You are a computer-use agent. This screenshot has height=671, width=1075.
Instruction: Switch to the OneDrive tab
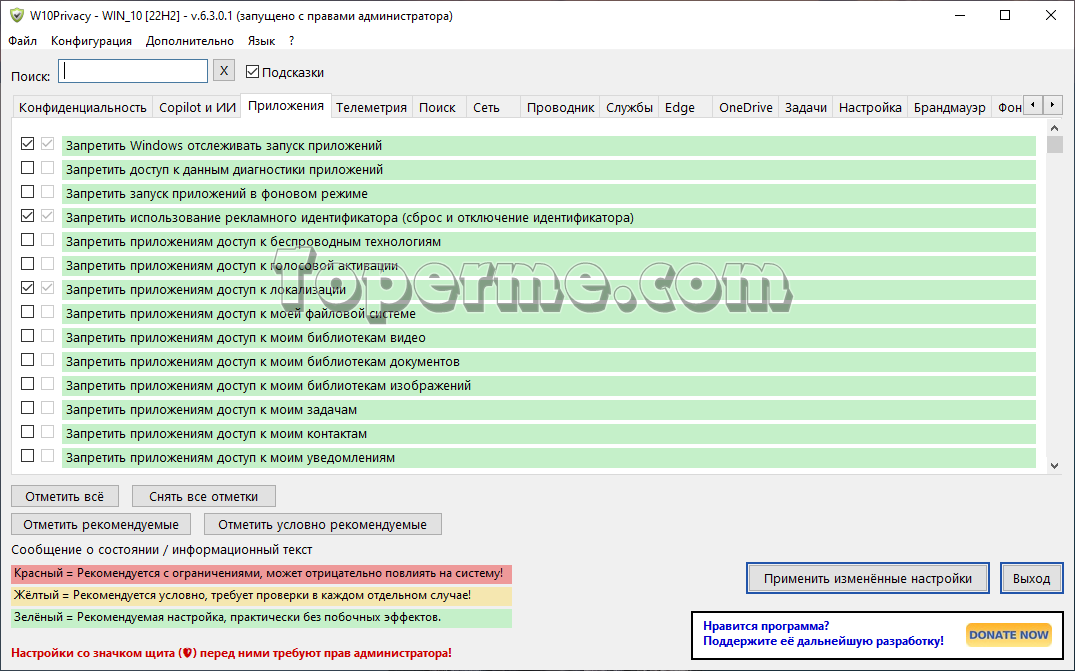[746, 108]
